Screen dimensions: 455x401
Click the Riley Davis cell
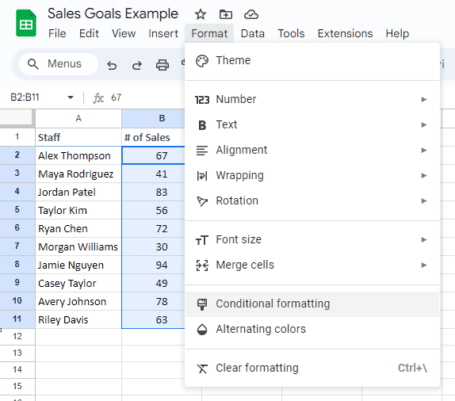(x=78, y=320)
